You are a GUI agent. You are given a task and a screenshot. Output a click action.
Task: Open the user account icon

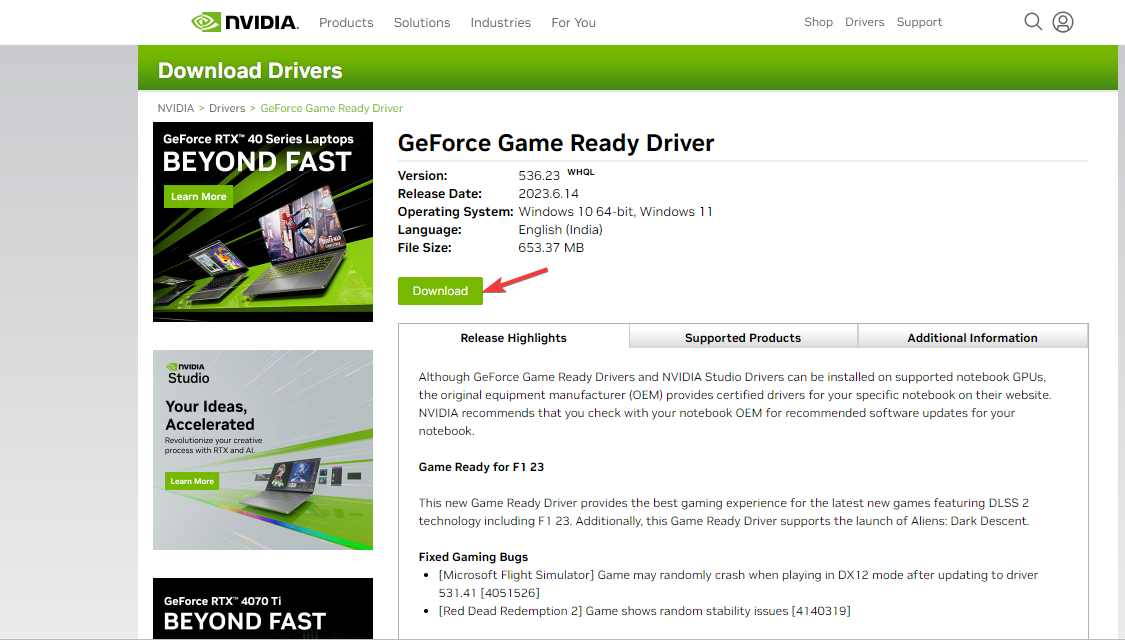(x=1063, y=22)
